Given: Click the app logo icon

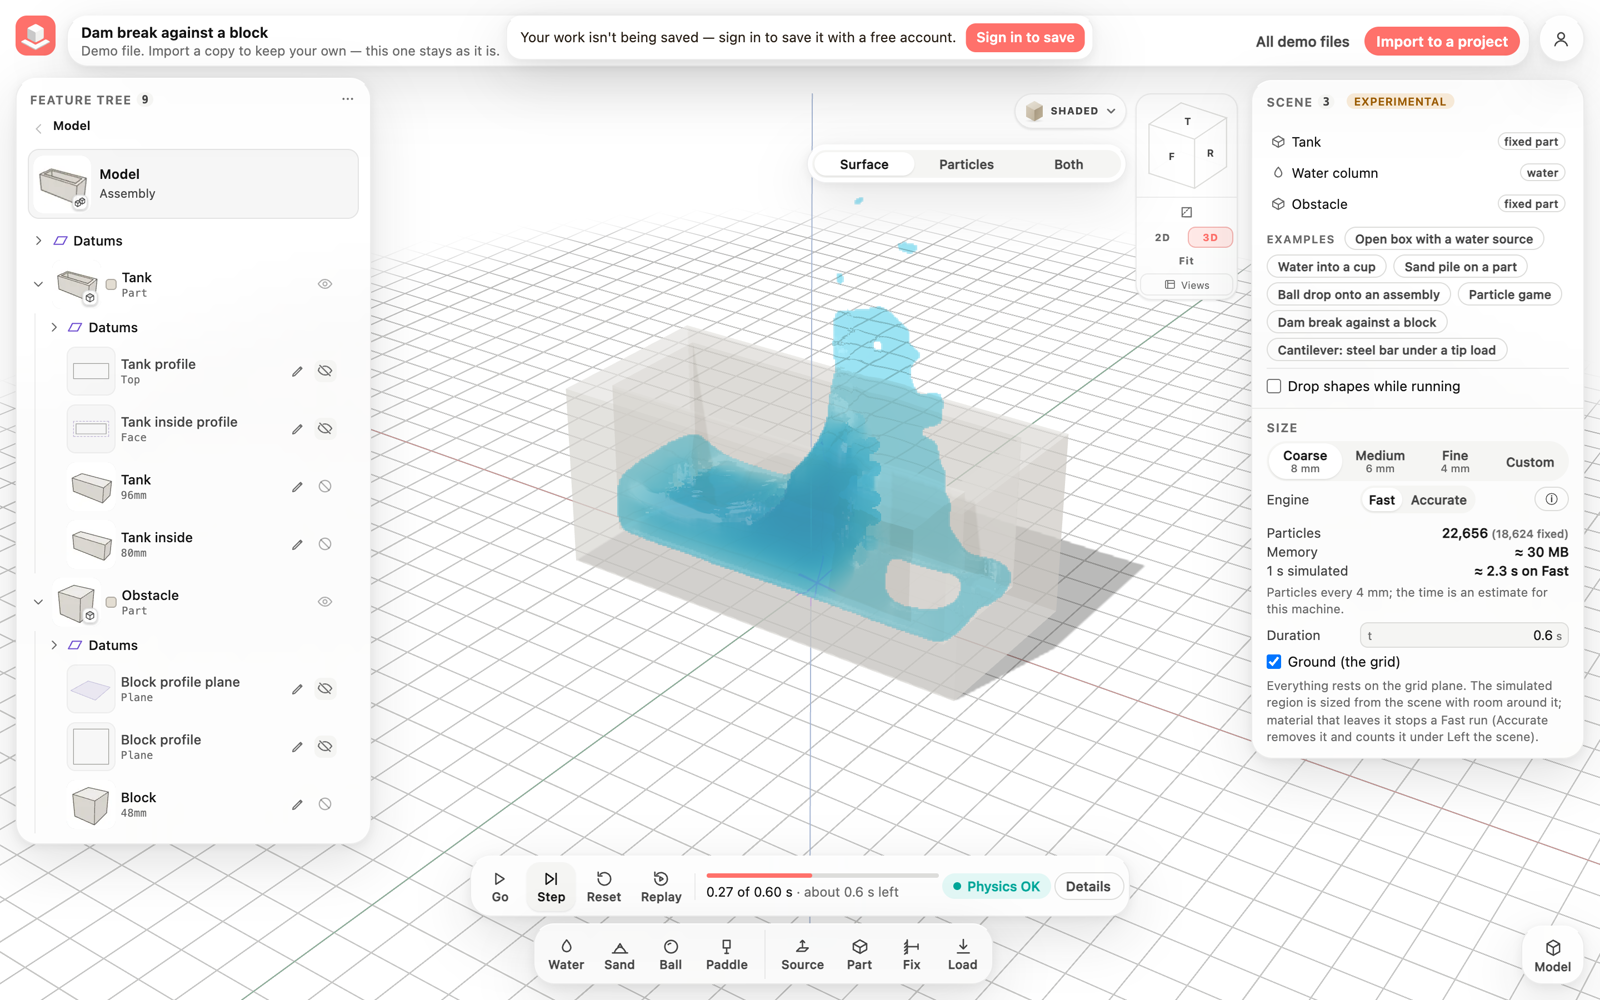Looking at the screenshot, I should click(36, 36).
